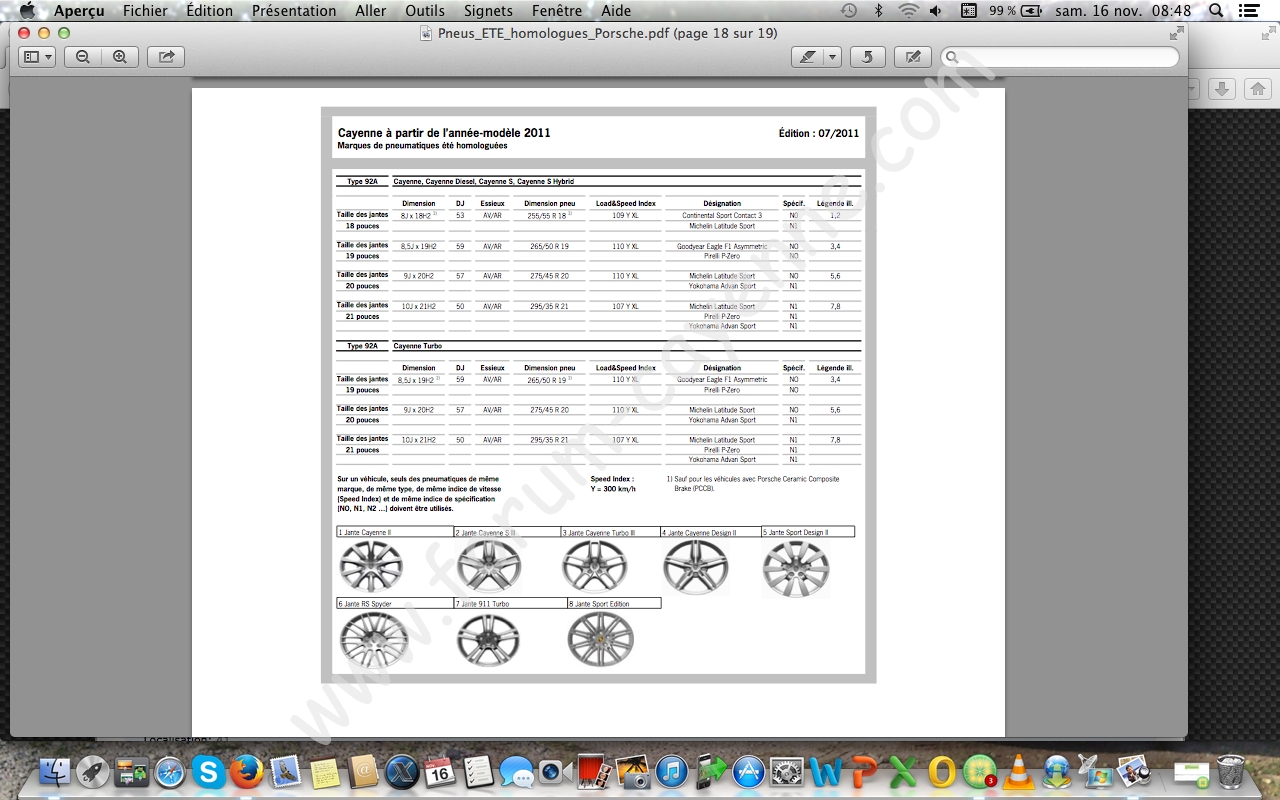Show the edit annotation toolbar
The image size is (1280, 800).
point(913,57)
